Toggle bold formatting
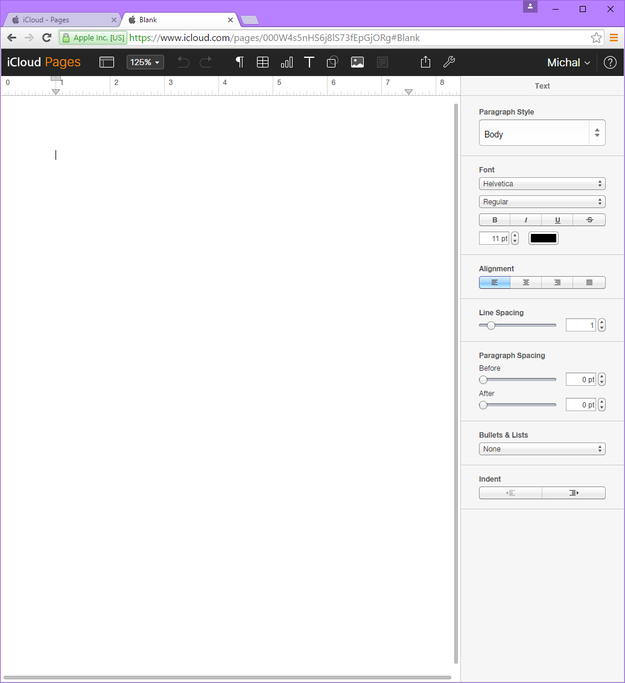 [494, 220]
